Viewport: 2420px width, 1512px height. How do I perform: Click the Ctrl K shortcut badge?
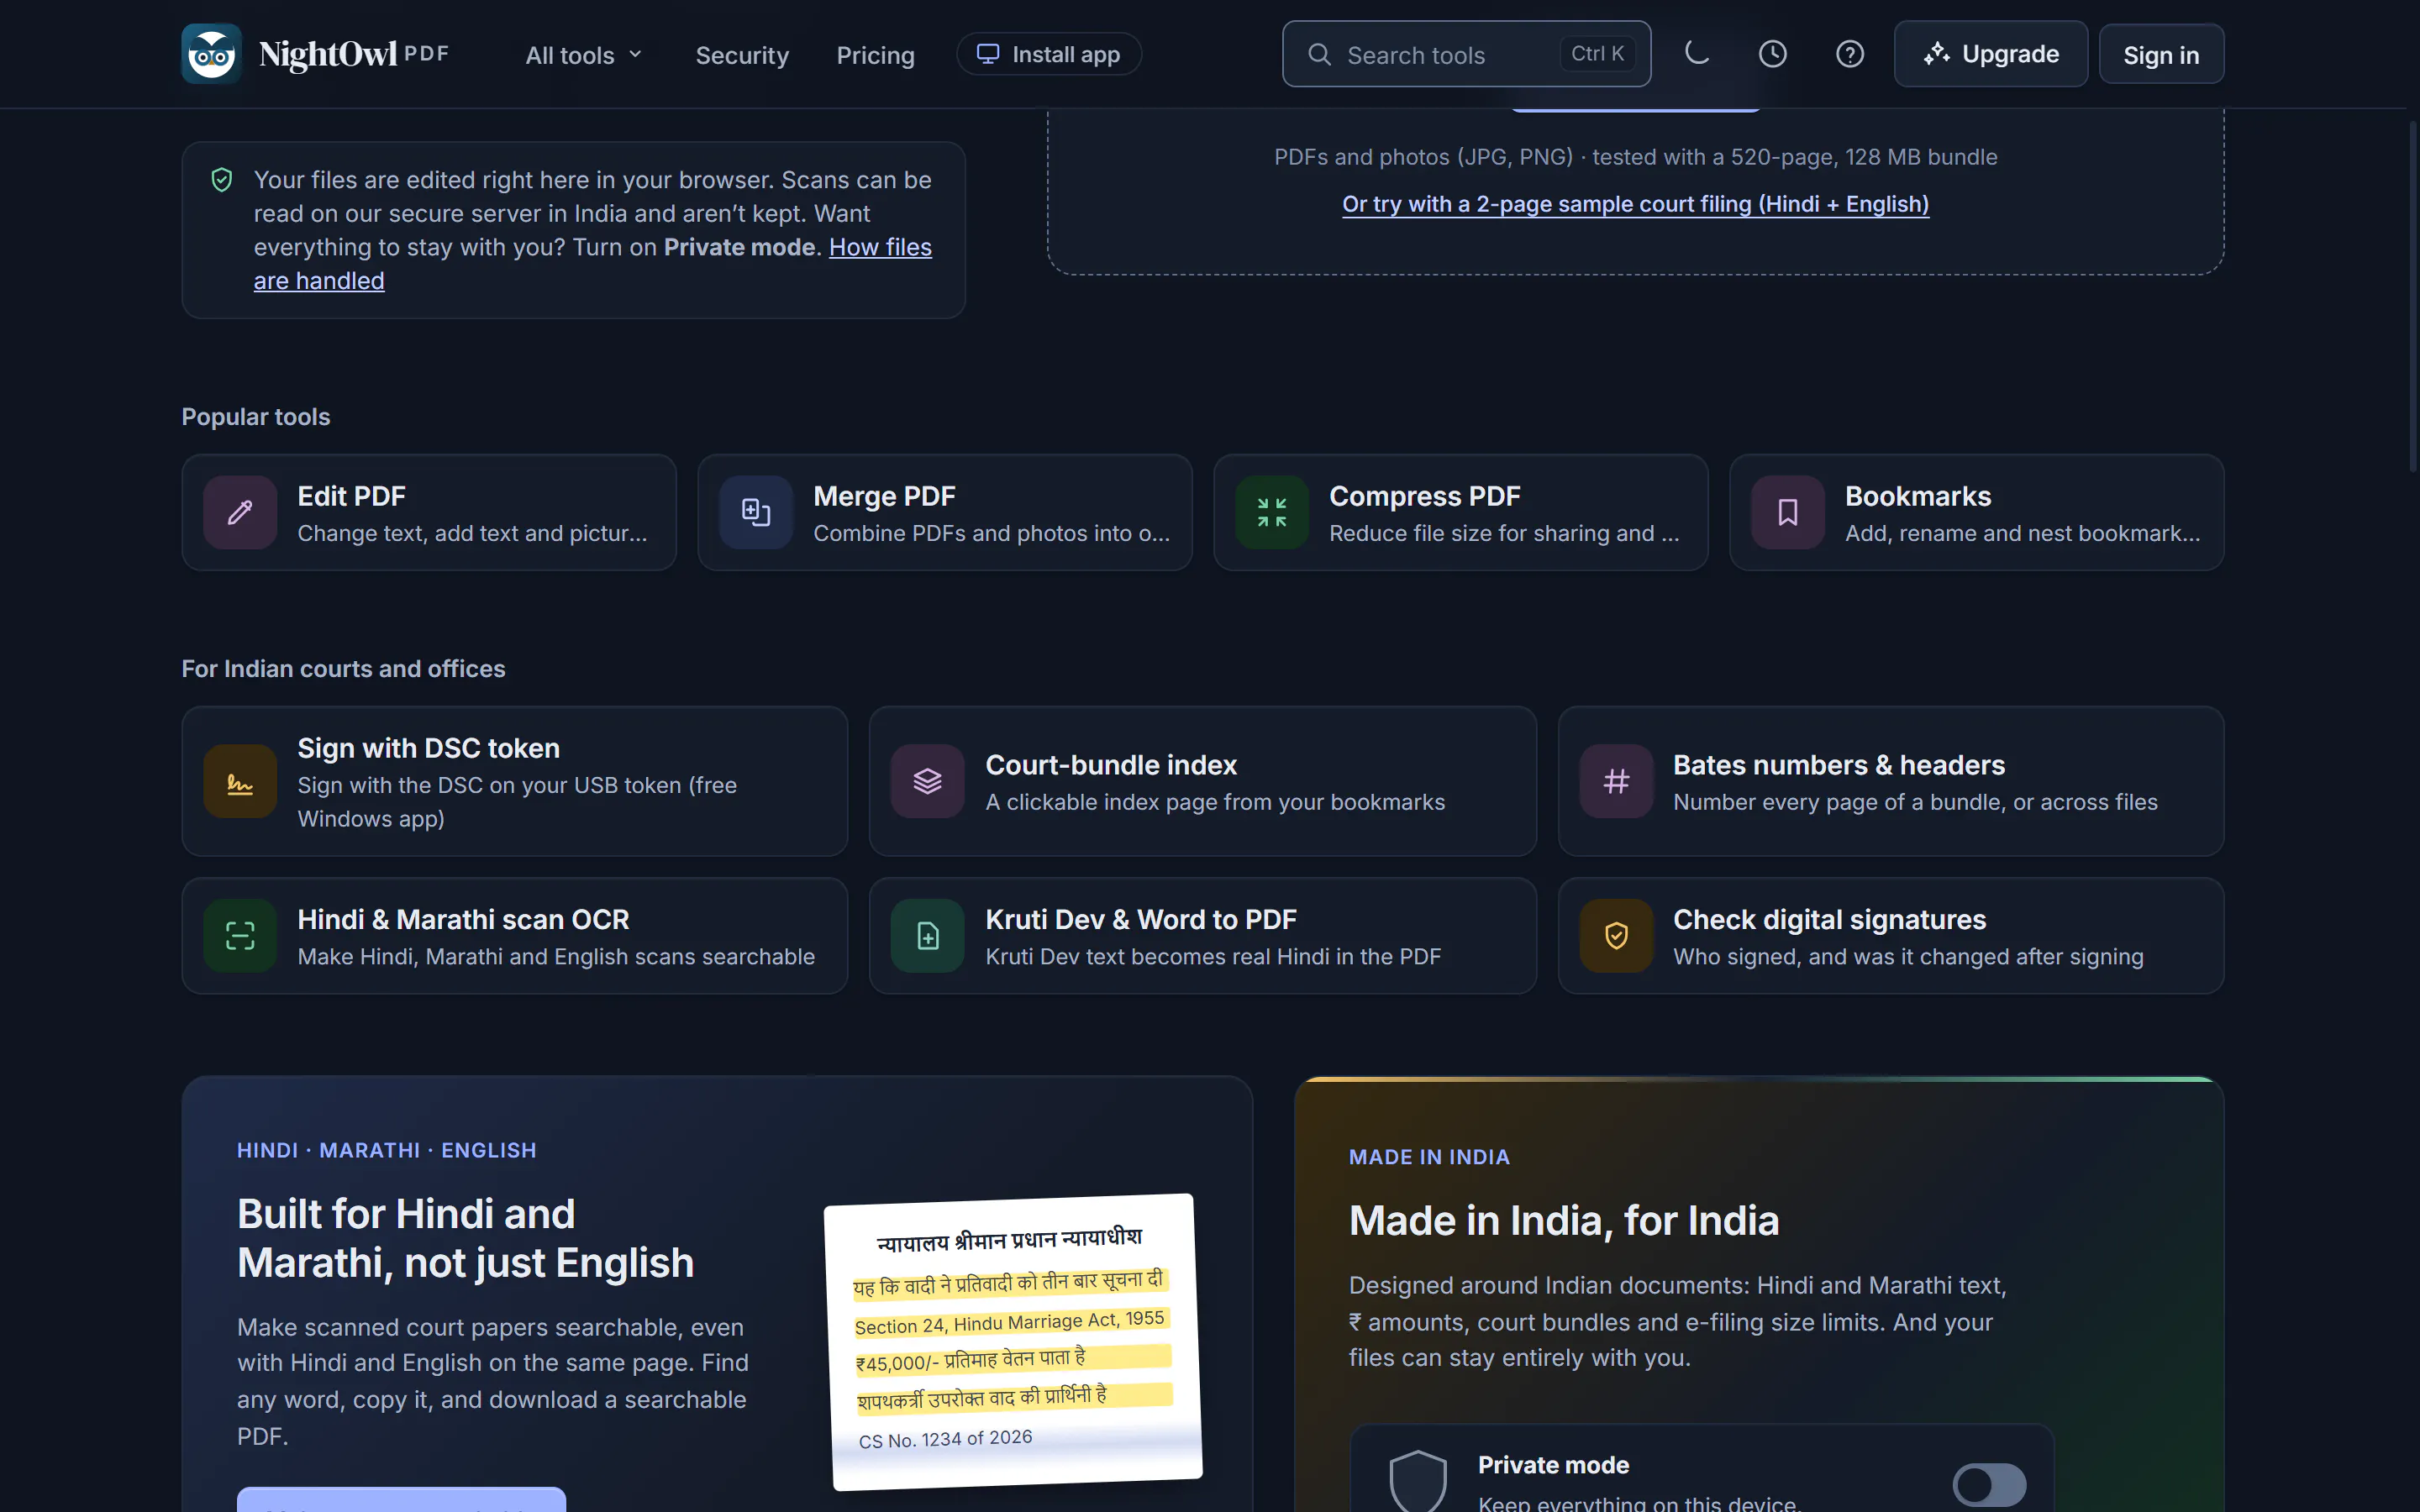pos(1597,54)
